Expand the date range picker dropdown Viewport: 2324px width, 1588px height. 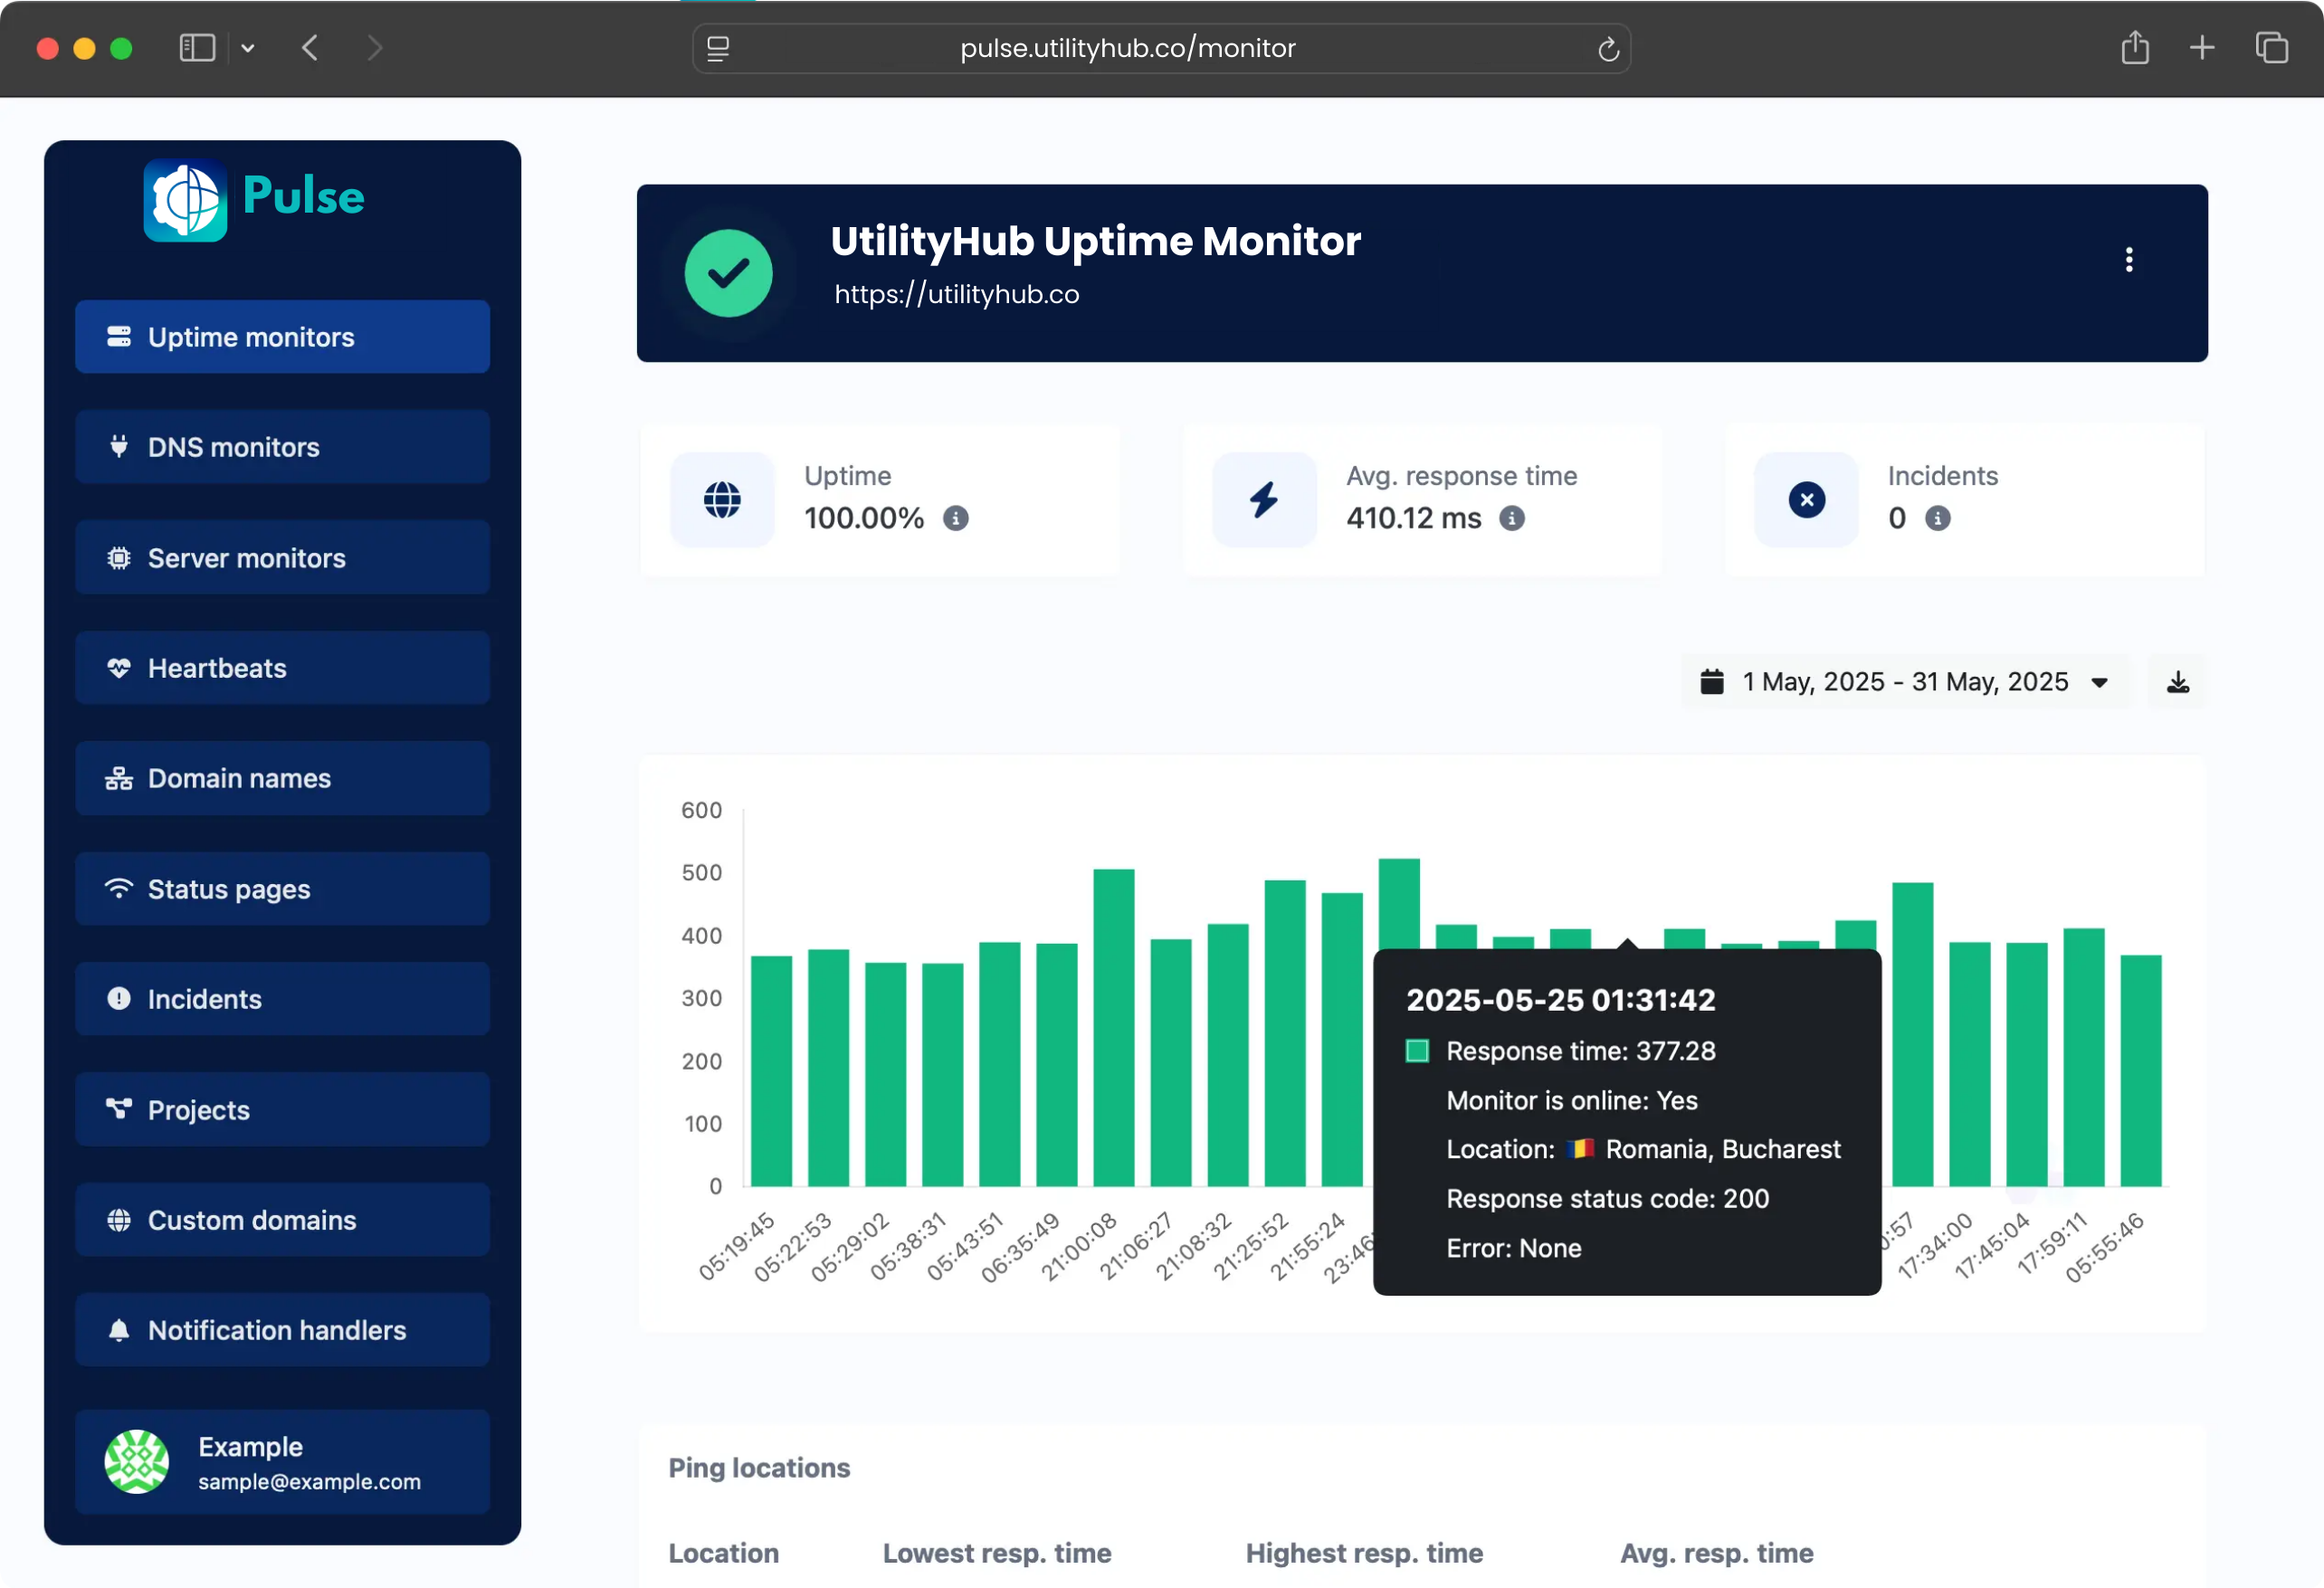2100,681
